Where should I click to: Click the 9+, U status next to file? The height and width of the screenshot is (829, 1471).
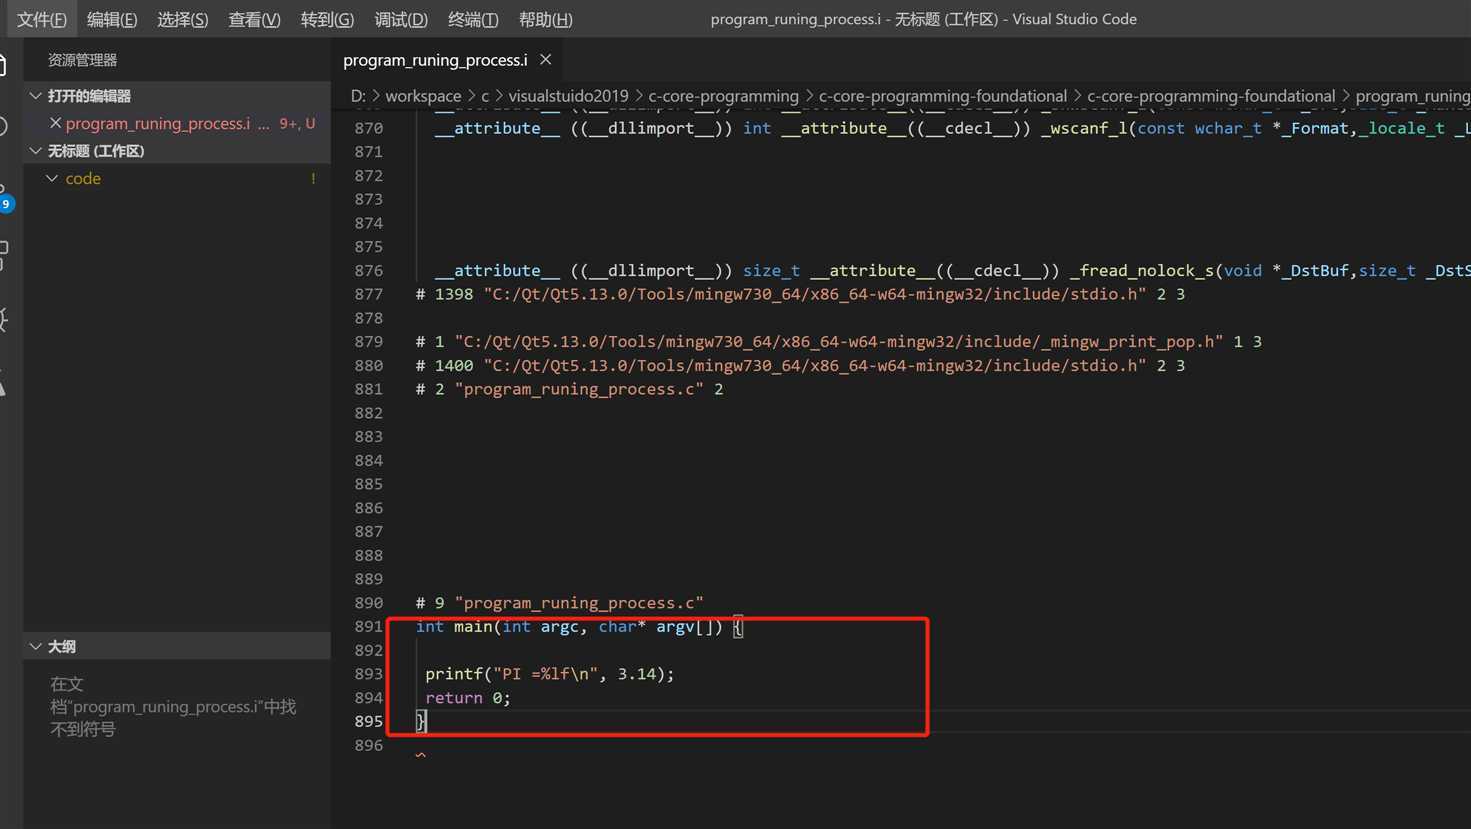click(x=297, y=123)
